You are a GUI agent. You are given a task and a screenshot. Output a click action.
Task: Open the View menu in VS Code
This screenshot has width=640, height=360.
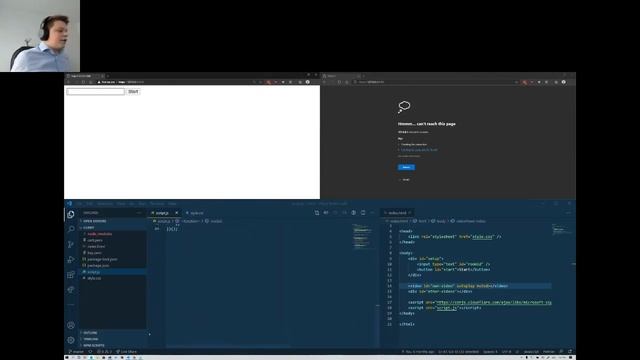(x=121, y=203)
